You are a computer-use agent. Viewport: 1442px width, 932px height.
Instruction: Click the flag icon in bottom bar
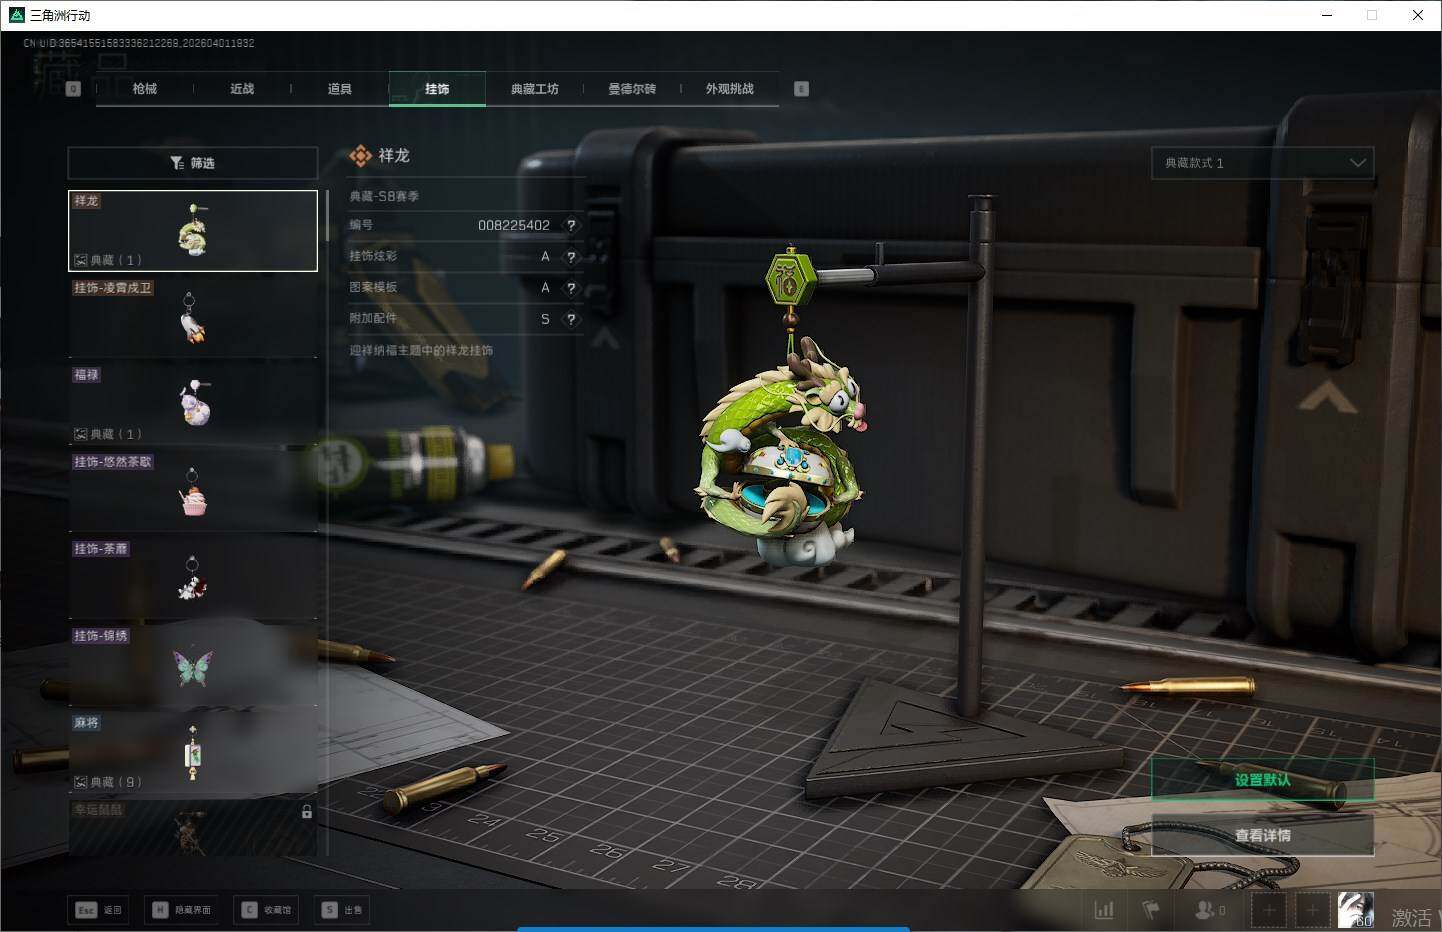1151,910
